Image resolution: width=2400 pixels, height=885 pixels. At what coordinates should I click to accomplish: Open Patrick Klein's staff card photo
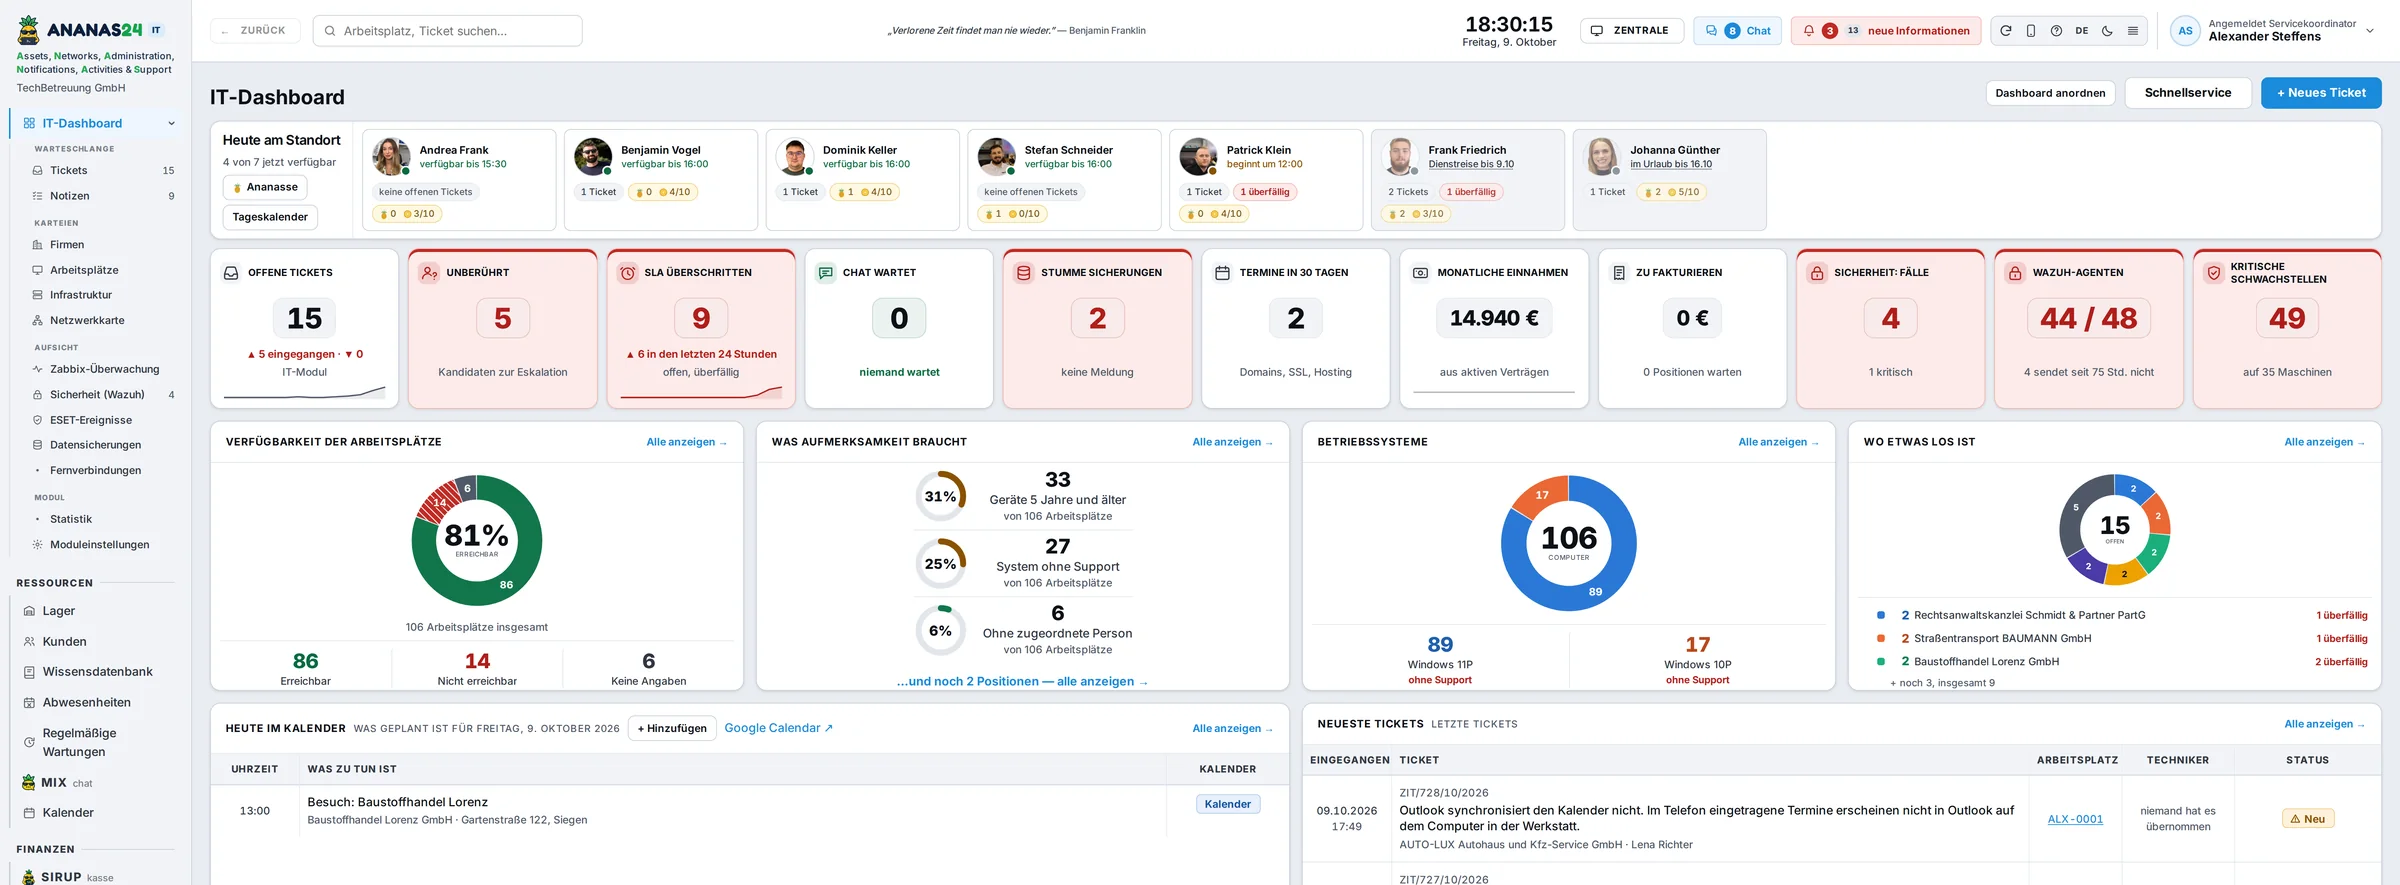point(1198,157)
